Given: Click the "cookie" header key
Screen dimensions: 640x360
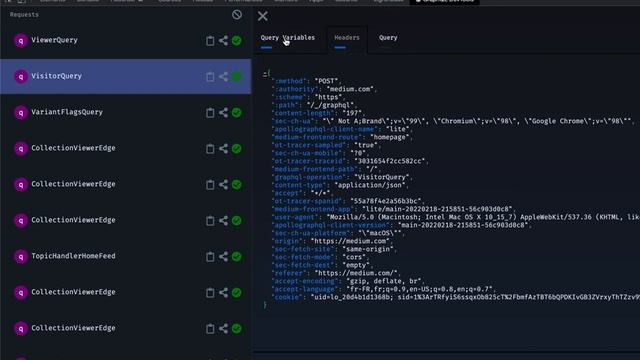Looking at the screenshot, I should coord(288,297).
